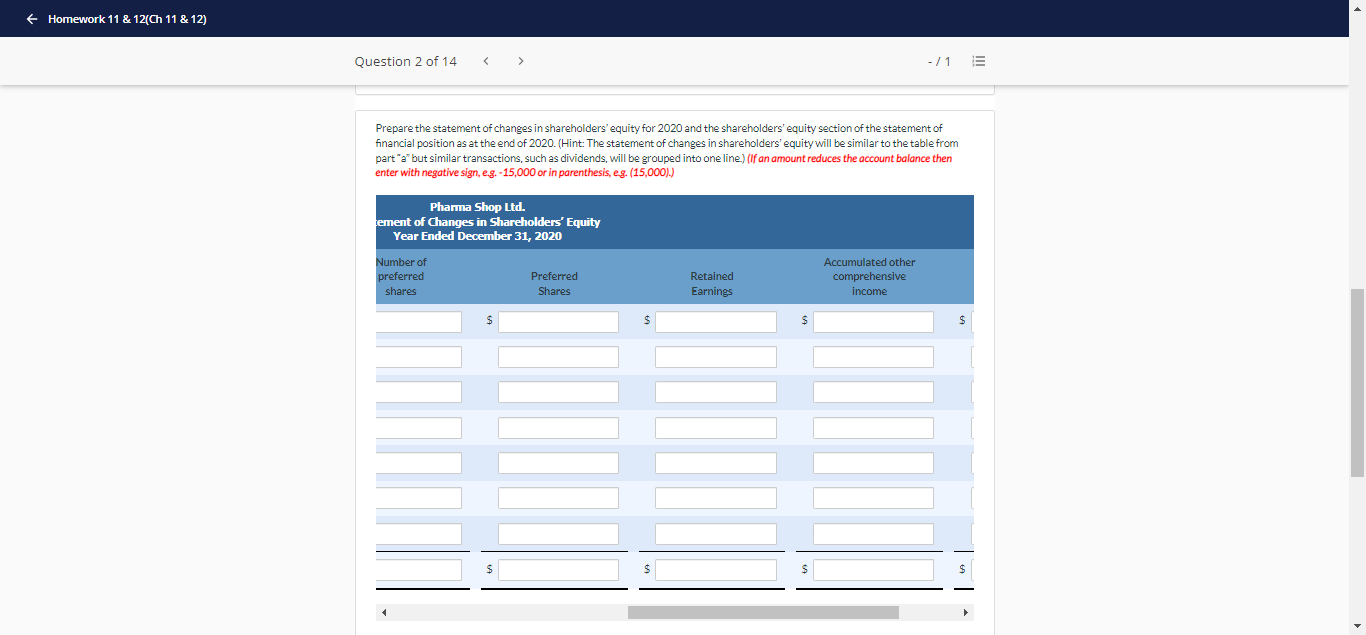Click total row Accumulated other comprehensive income input
The height and width of the screenshot is (635, 1366).
pyautogui.click(x=873, y=570)
